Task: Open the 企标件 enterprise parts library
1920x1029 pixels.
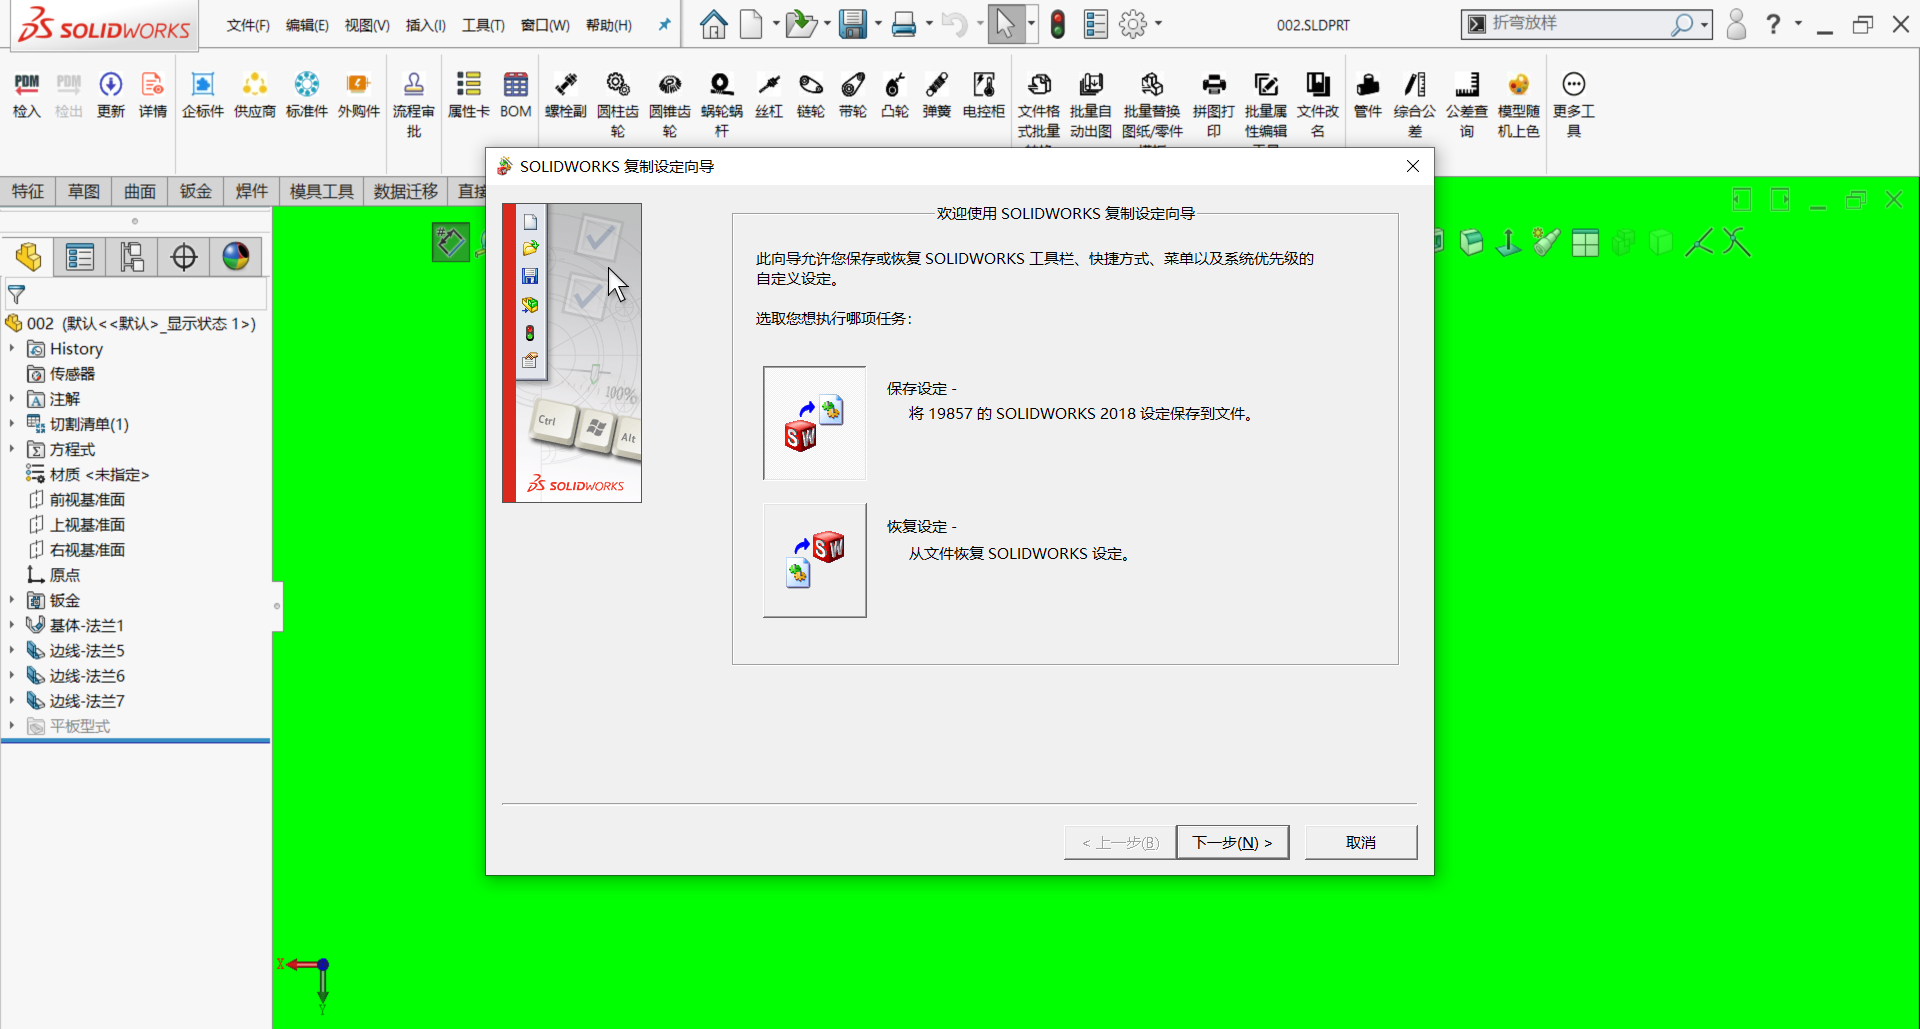Action: point(203,95)
